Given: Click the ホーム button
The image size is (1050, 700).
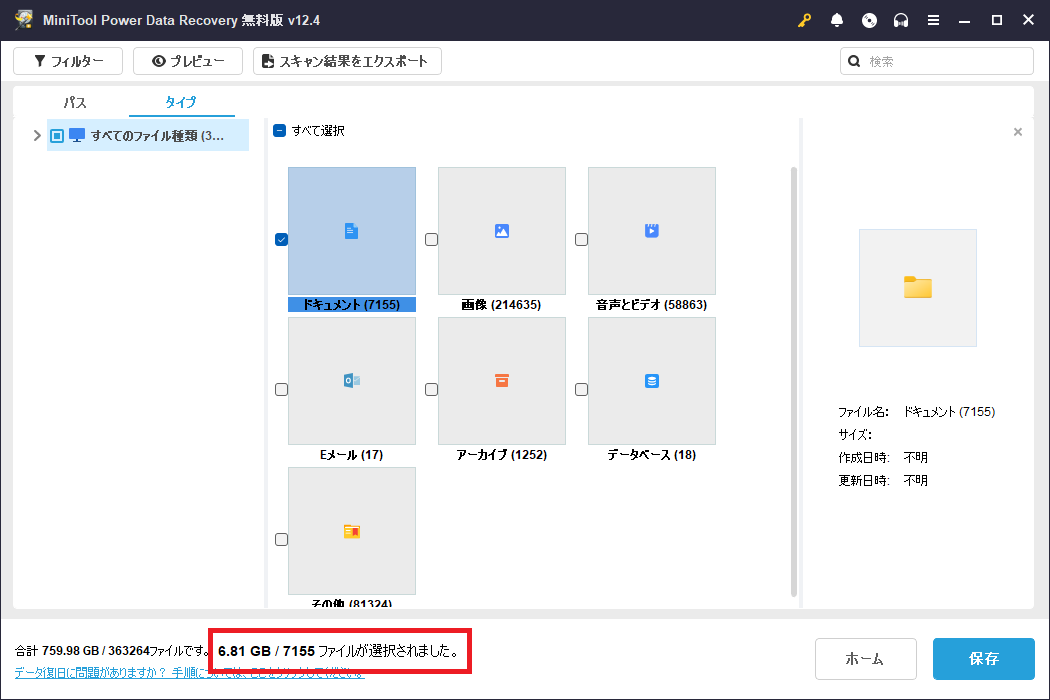Looking at the screenshot, I should click(865, 659).
